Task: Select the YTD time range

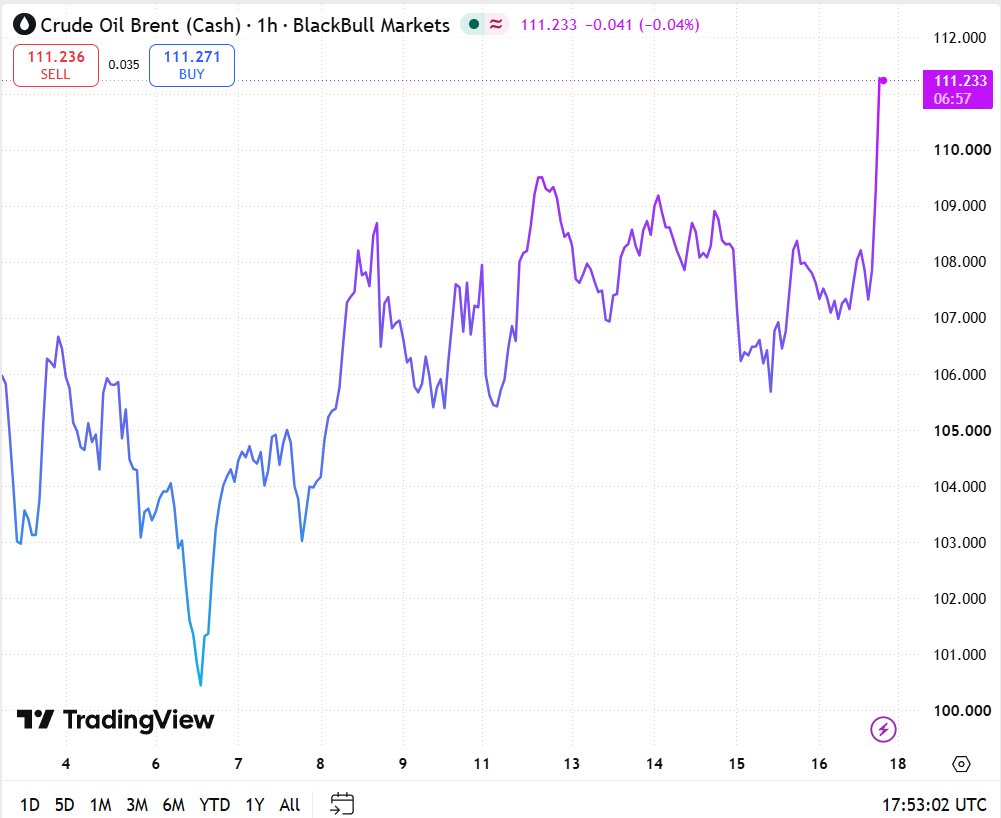Action: point(214,805)
